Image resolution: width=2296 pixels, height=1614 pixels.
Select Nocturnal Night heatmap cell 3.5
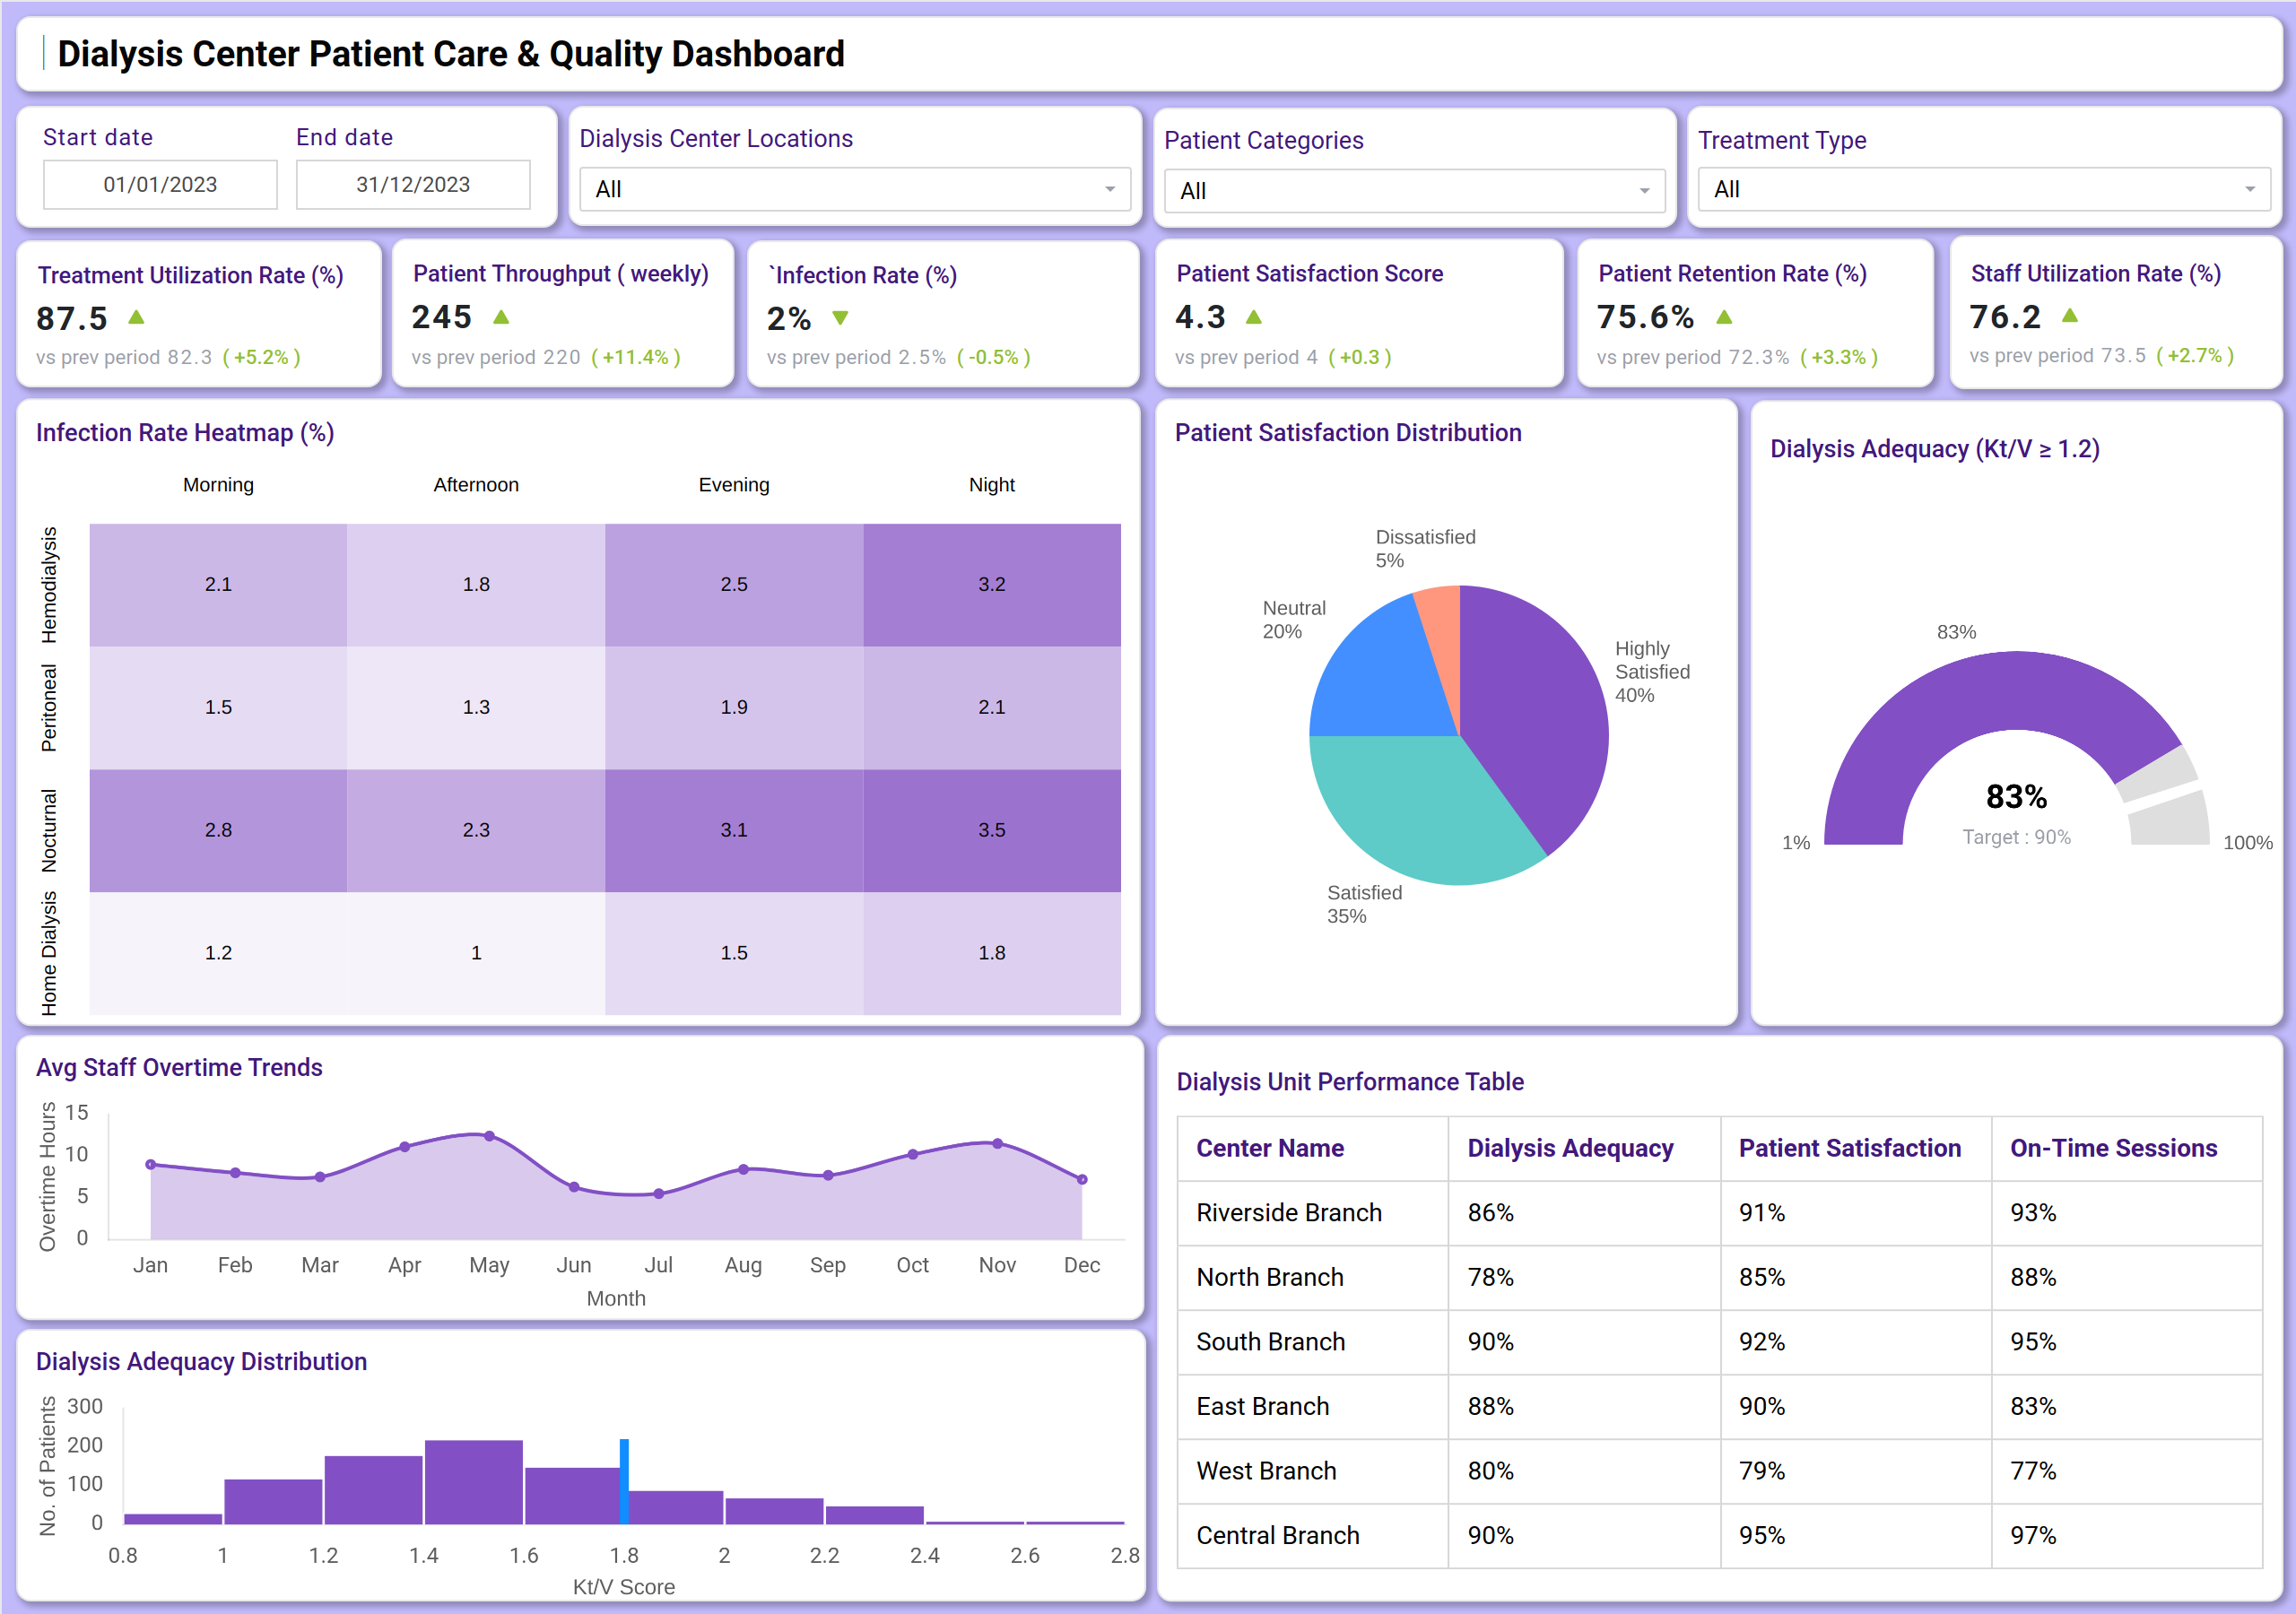click(x=992, y=830)
